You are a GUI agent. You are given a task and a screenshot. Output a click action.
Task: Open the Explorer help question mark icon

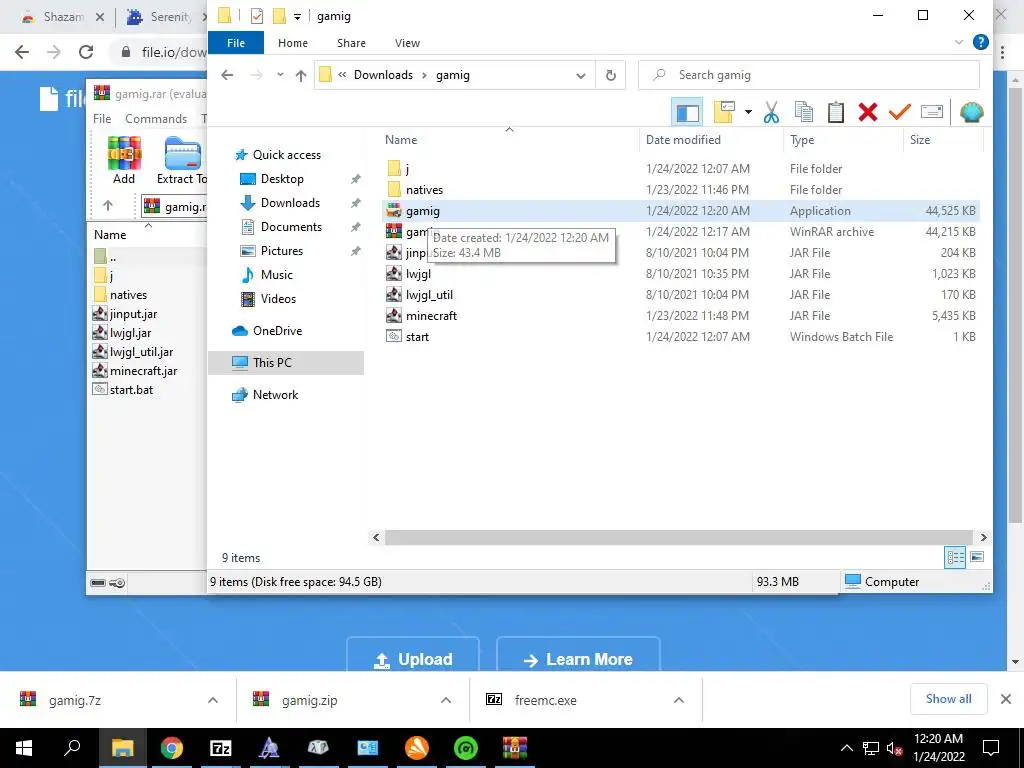click(980, 42)
